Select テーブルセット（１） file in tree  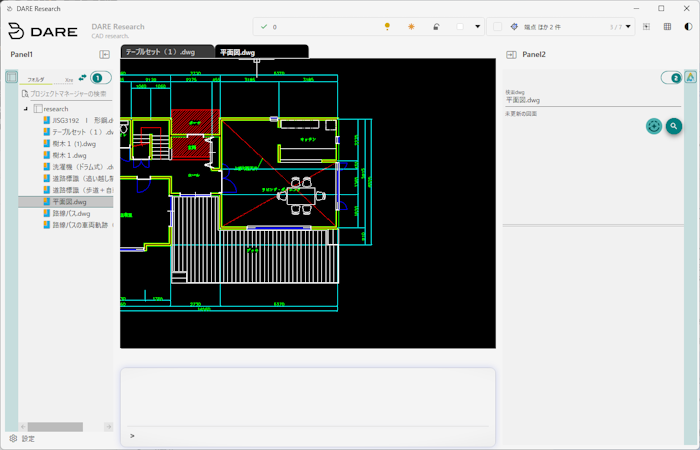tap(82, 132)
